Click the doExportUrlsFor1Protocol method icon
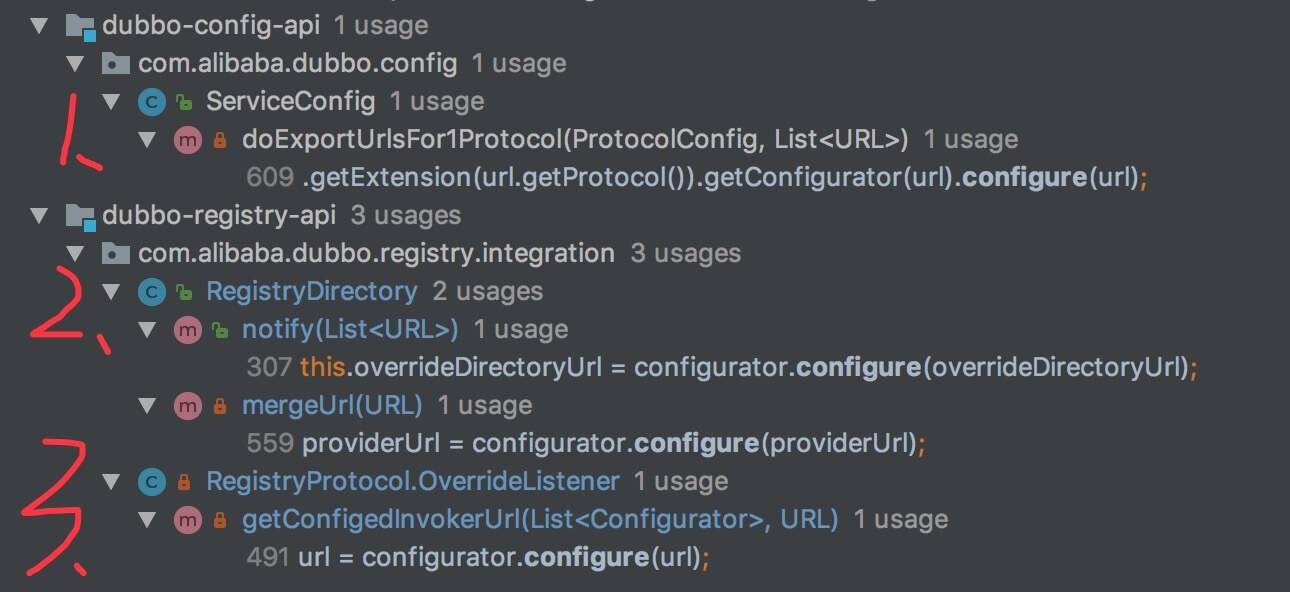Image resolution: width=1290 pixels, height=592 pixels. click(x=187, y=140)
